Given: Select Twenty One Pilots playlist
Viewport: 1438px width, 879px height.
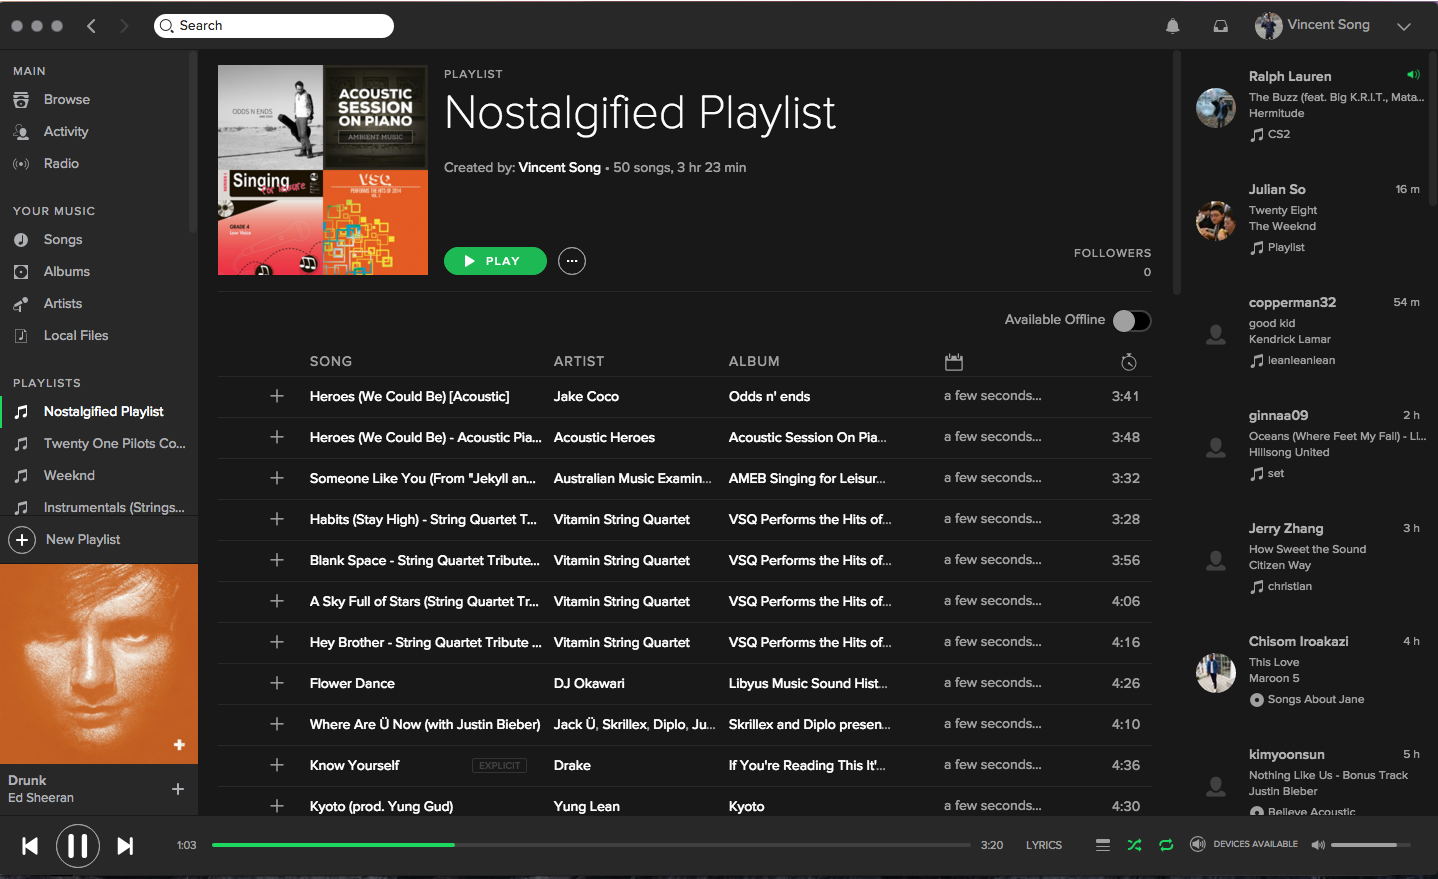Looking at the screenshot, I should (115, 444).
